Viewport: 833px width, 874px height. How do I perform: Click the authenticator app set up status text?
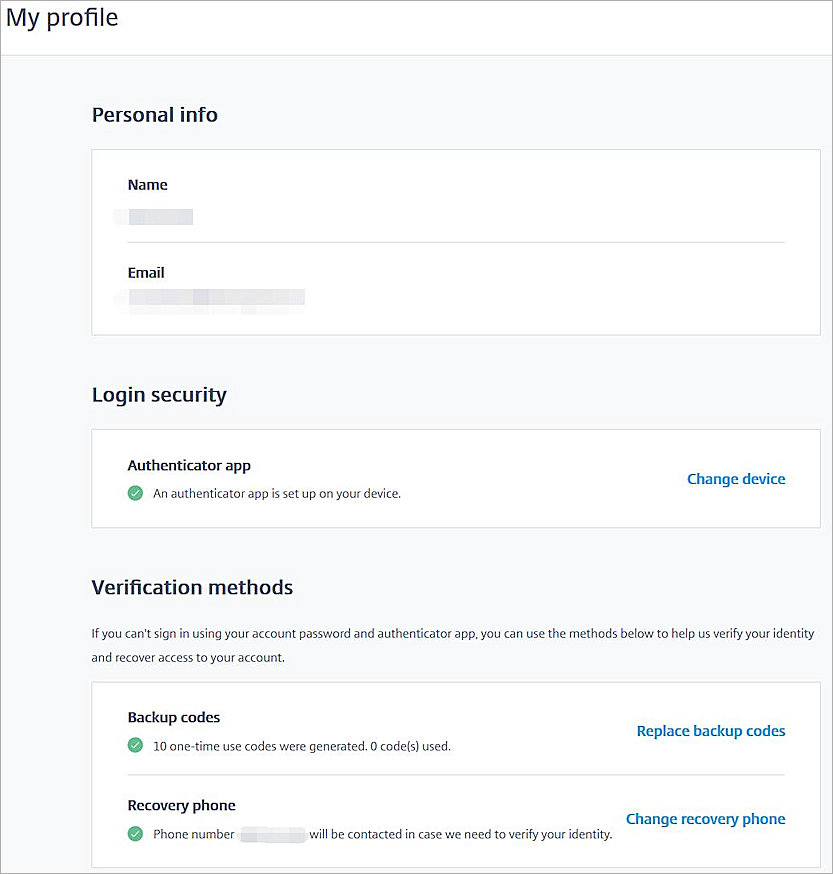pyautogui.click(x=277, y=493)
